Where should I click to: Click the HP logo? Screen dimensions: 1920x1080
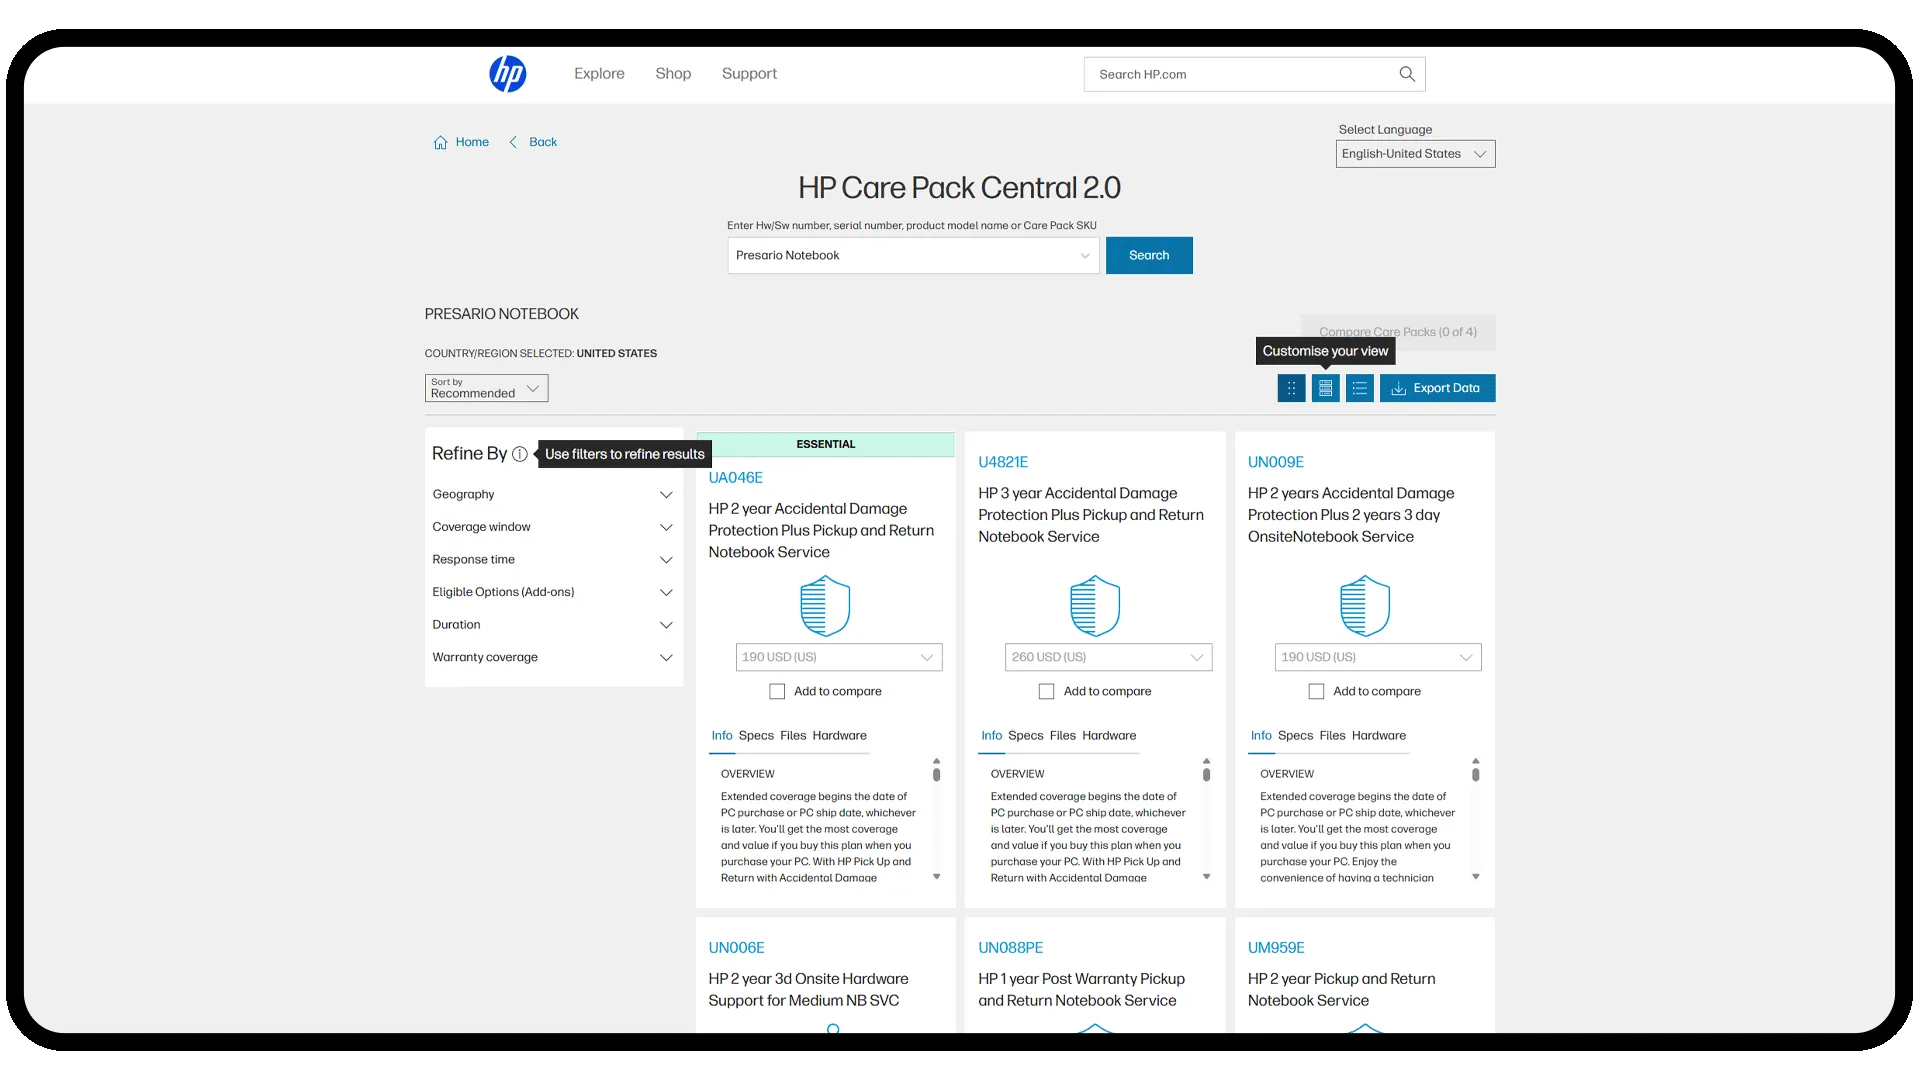[x=508, y=73]
